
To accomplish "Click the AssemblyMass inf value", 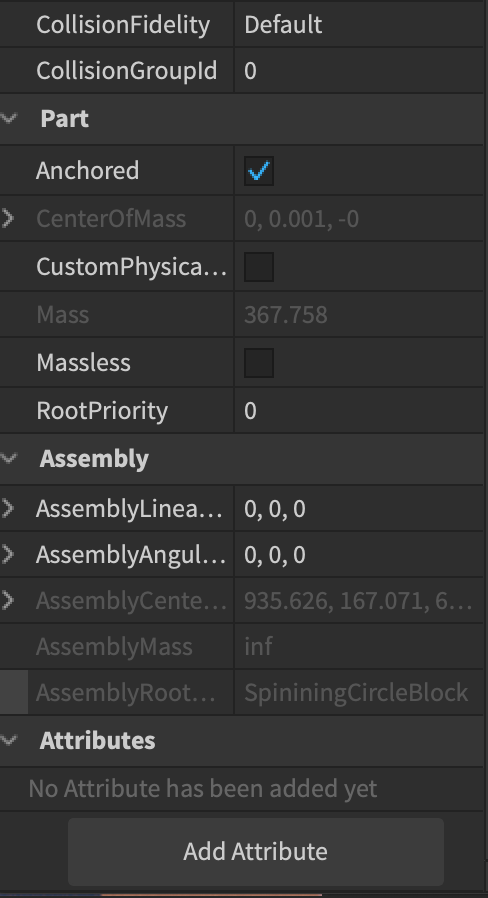I will pos(258,647).
